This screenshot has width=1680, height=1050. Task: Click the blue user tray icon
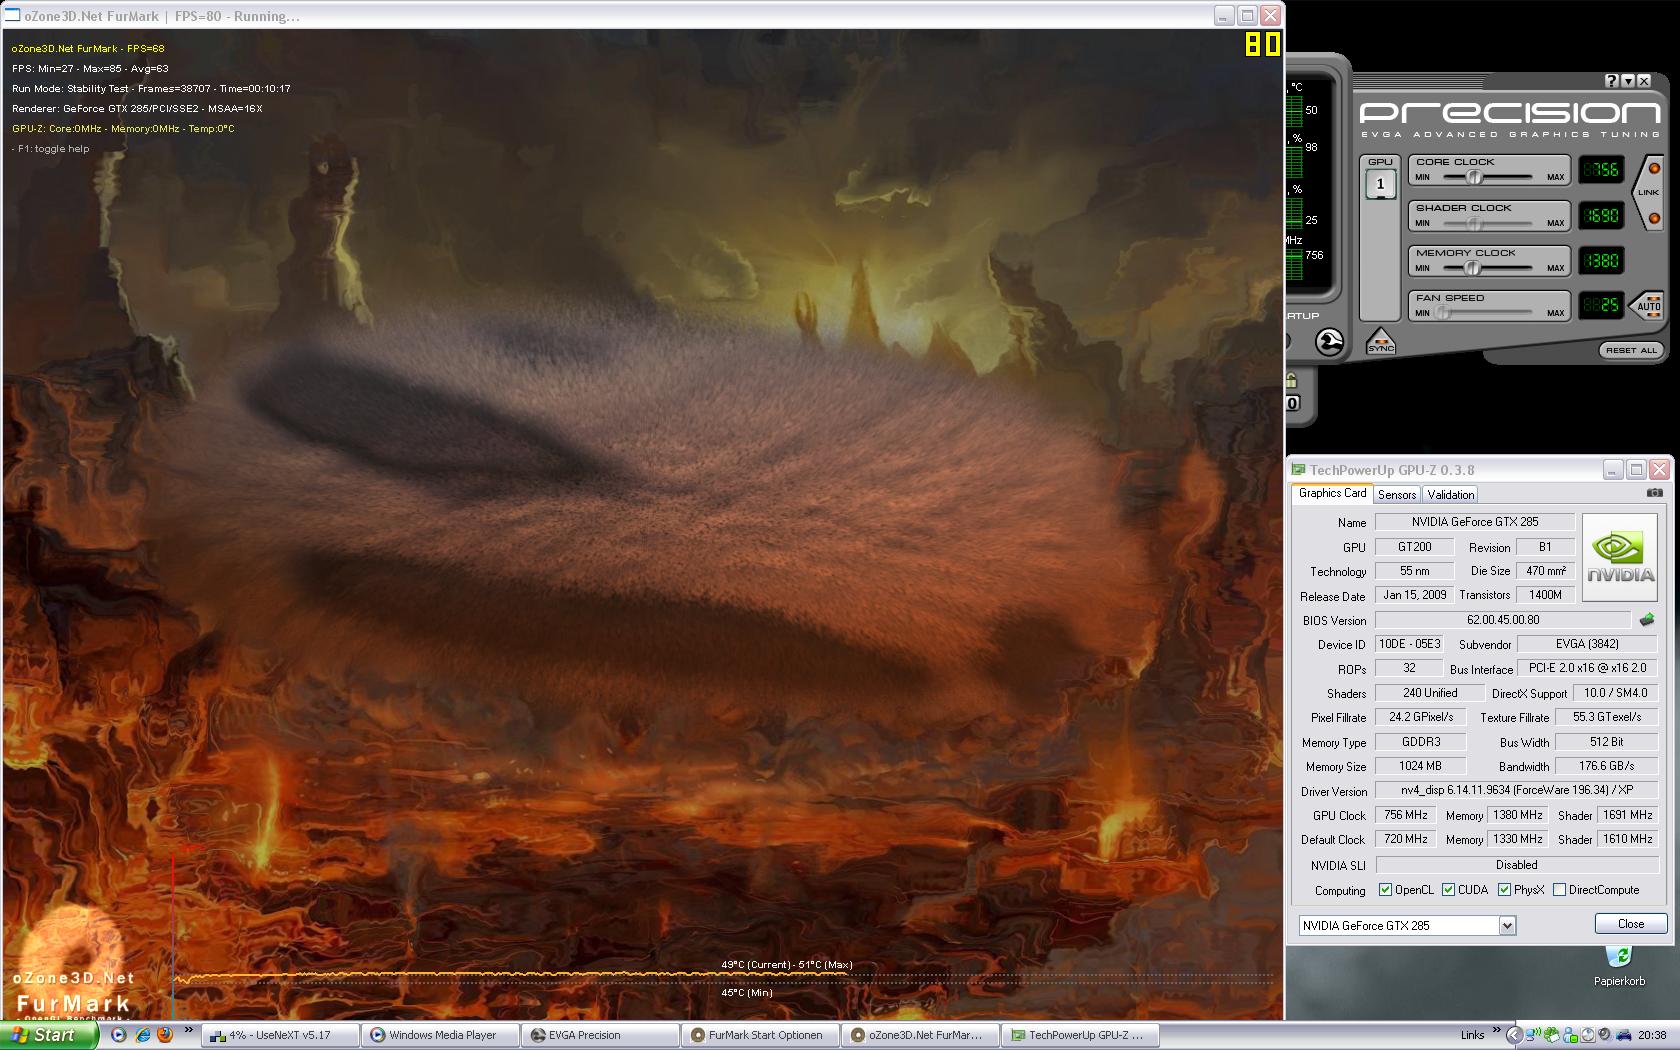pos(1570,1035)
